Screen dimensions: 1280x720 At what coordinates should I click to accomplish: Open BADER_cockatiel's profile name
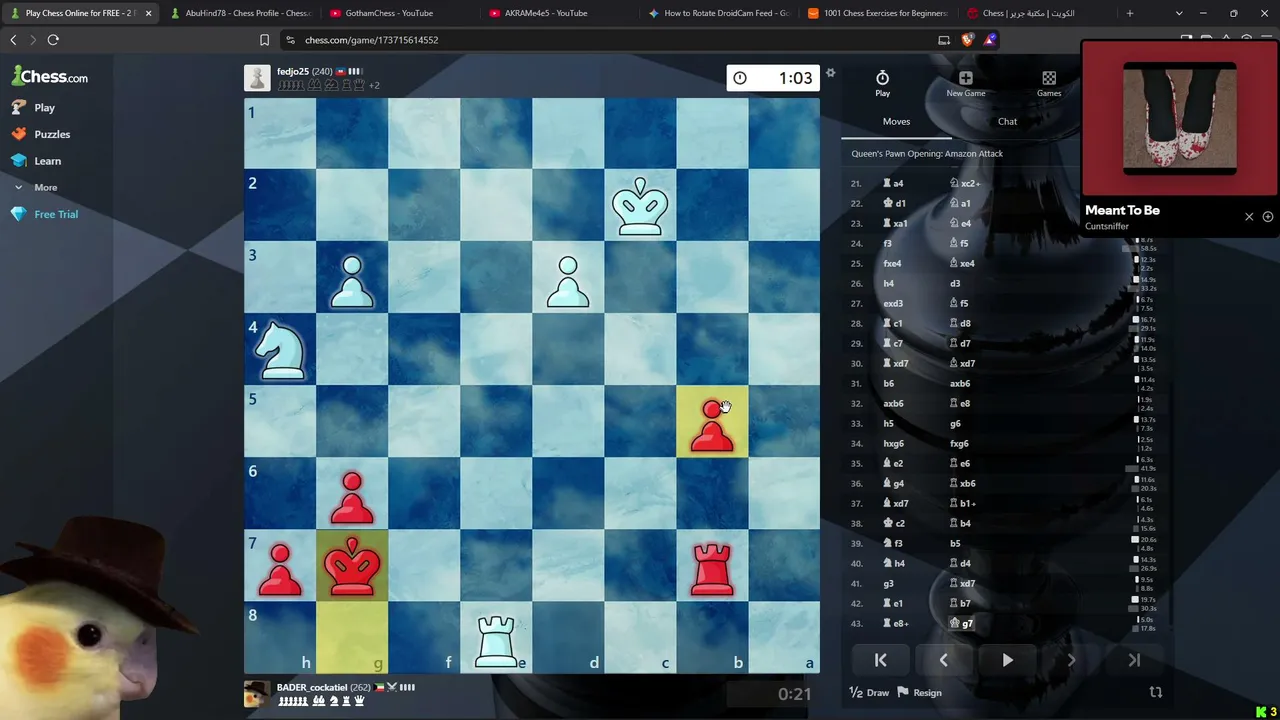[312, 687]
